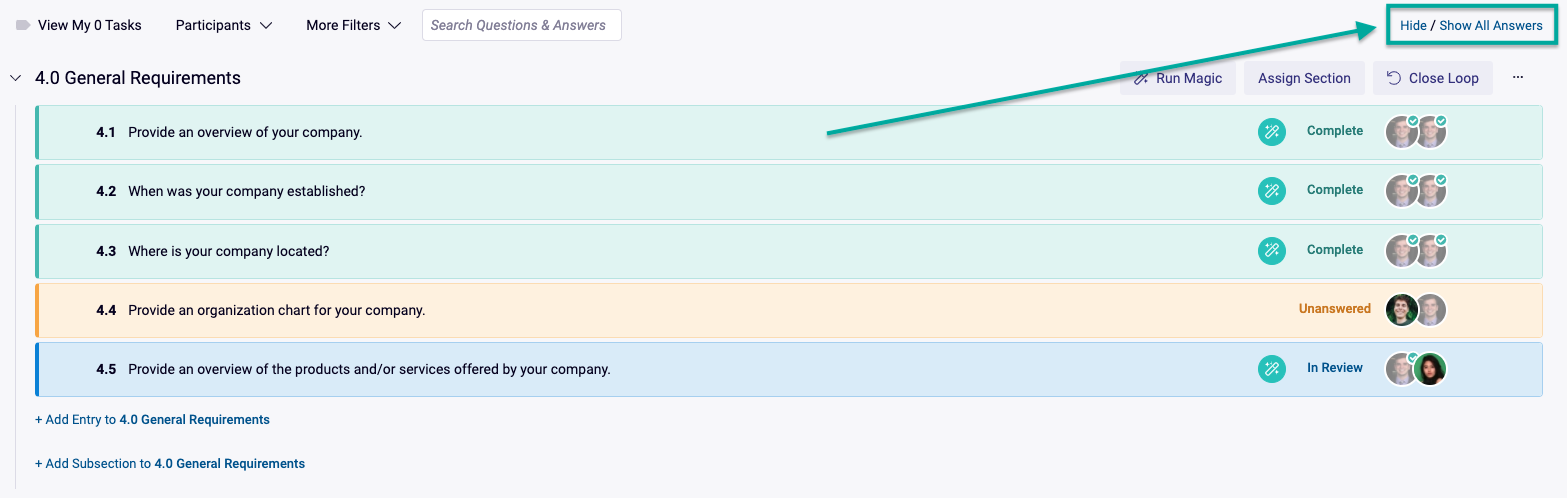Focus the Search Questions & Answers field
Image resolution: width=1567 pixels, height=498 pixels.
[x=521, y=26]
